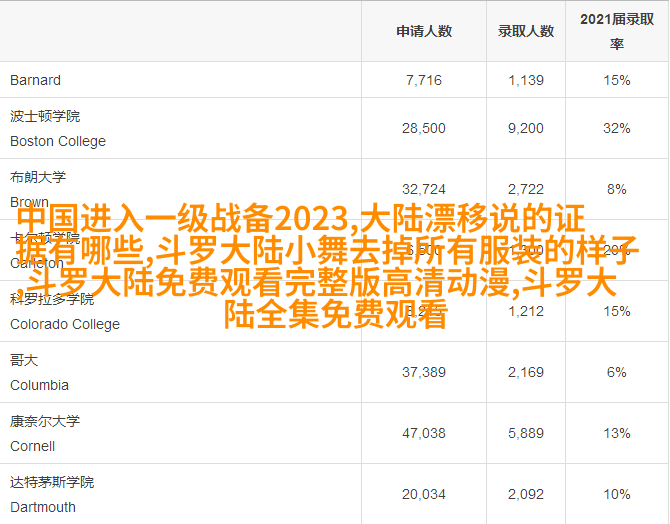670x524 pixels.
Task: Click the Barnard school name
Action: 35,80
